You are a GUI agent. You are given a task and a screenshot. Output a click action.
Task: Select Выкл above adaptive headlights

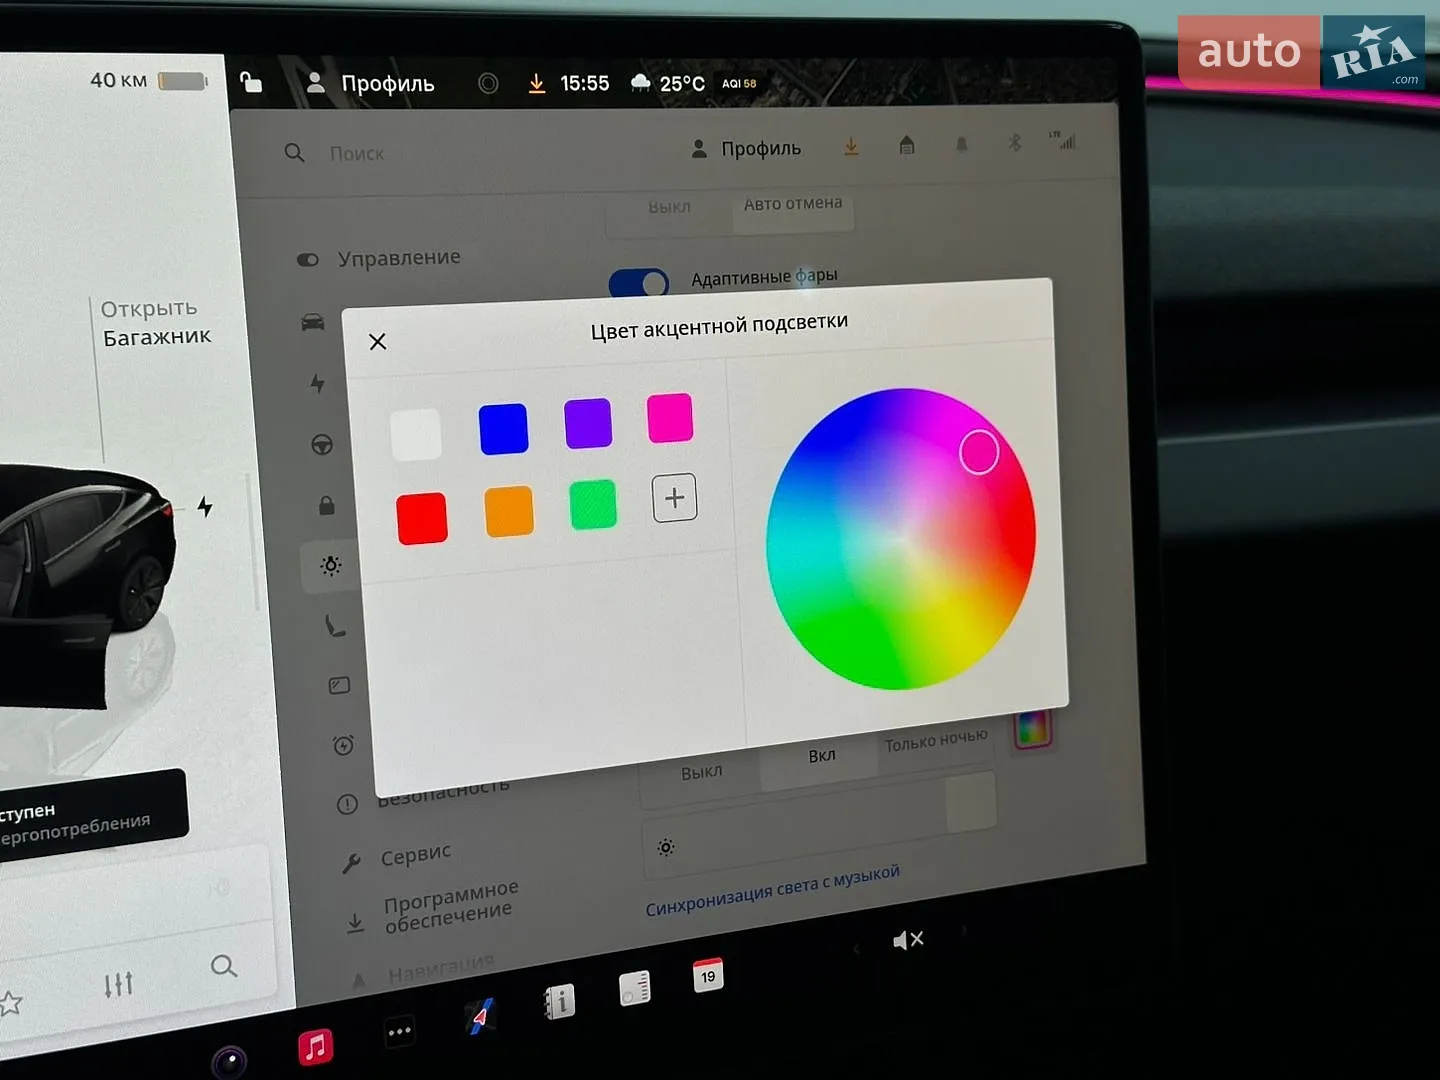[x=669, y=207]
